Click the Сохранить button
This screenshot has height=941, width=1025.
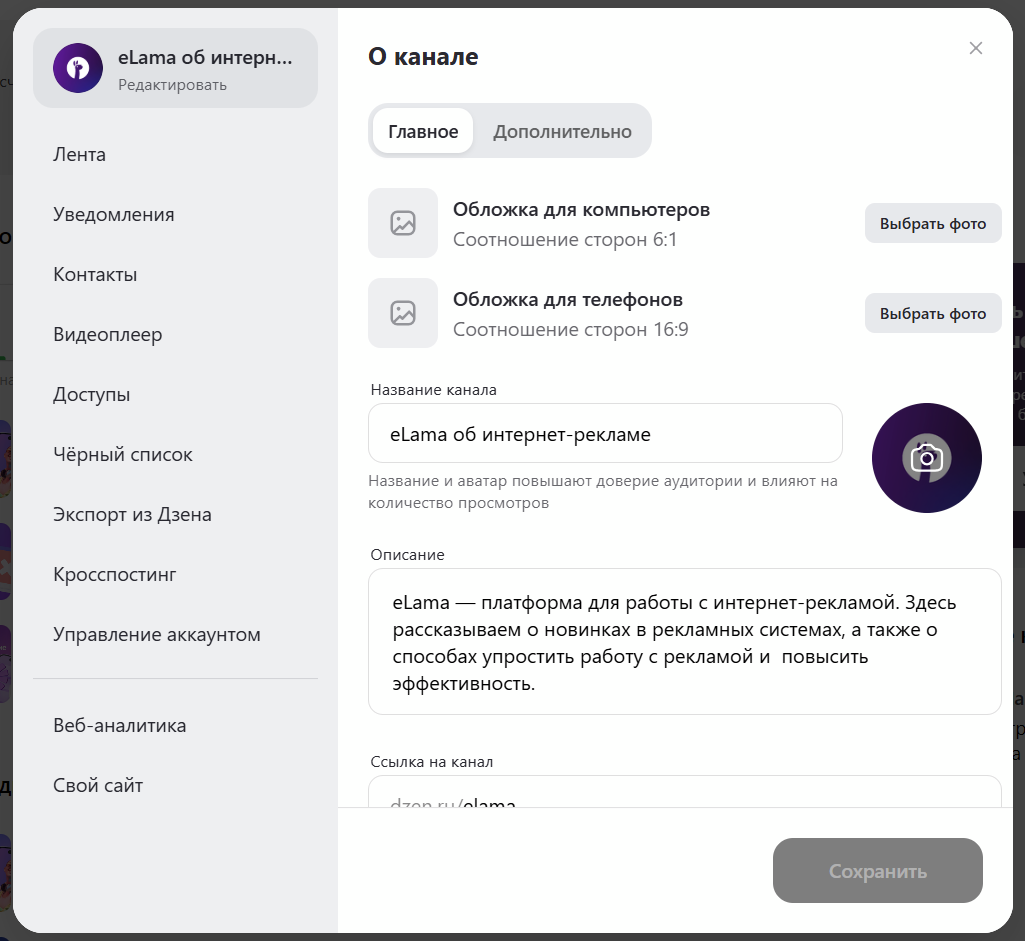(x=877, y=870)
